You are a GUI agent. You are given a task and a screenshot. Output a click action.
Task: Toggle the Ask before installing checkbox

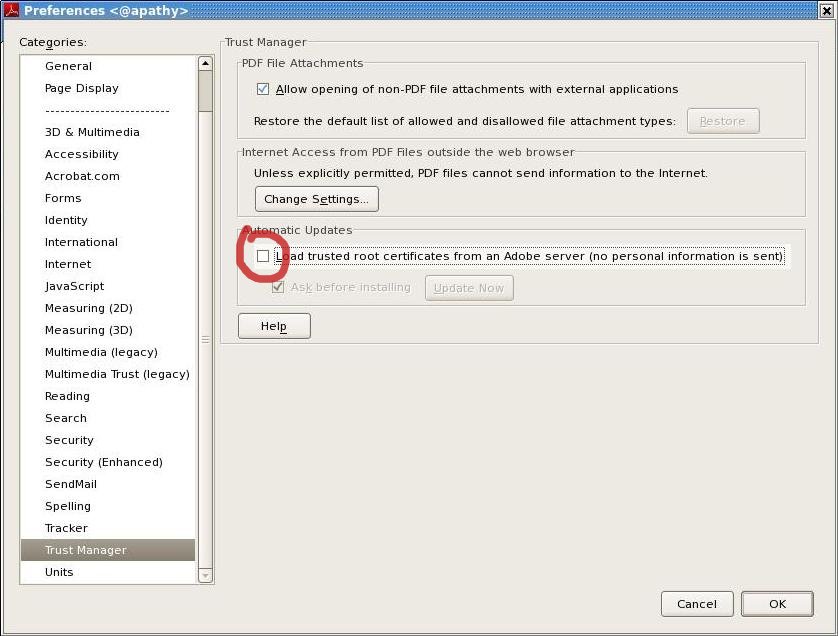coord(279,287)
